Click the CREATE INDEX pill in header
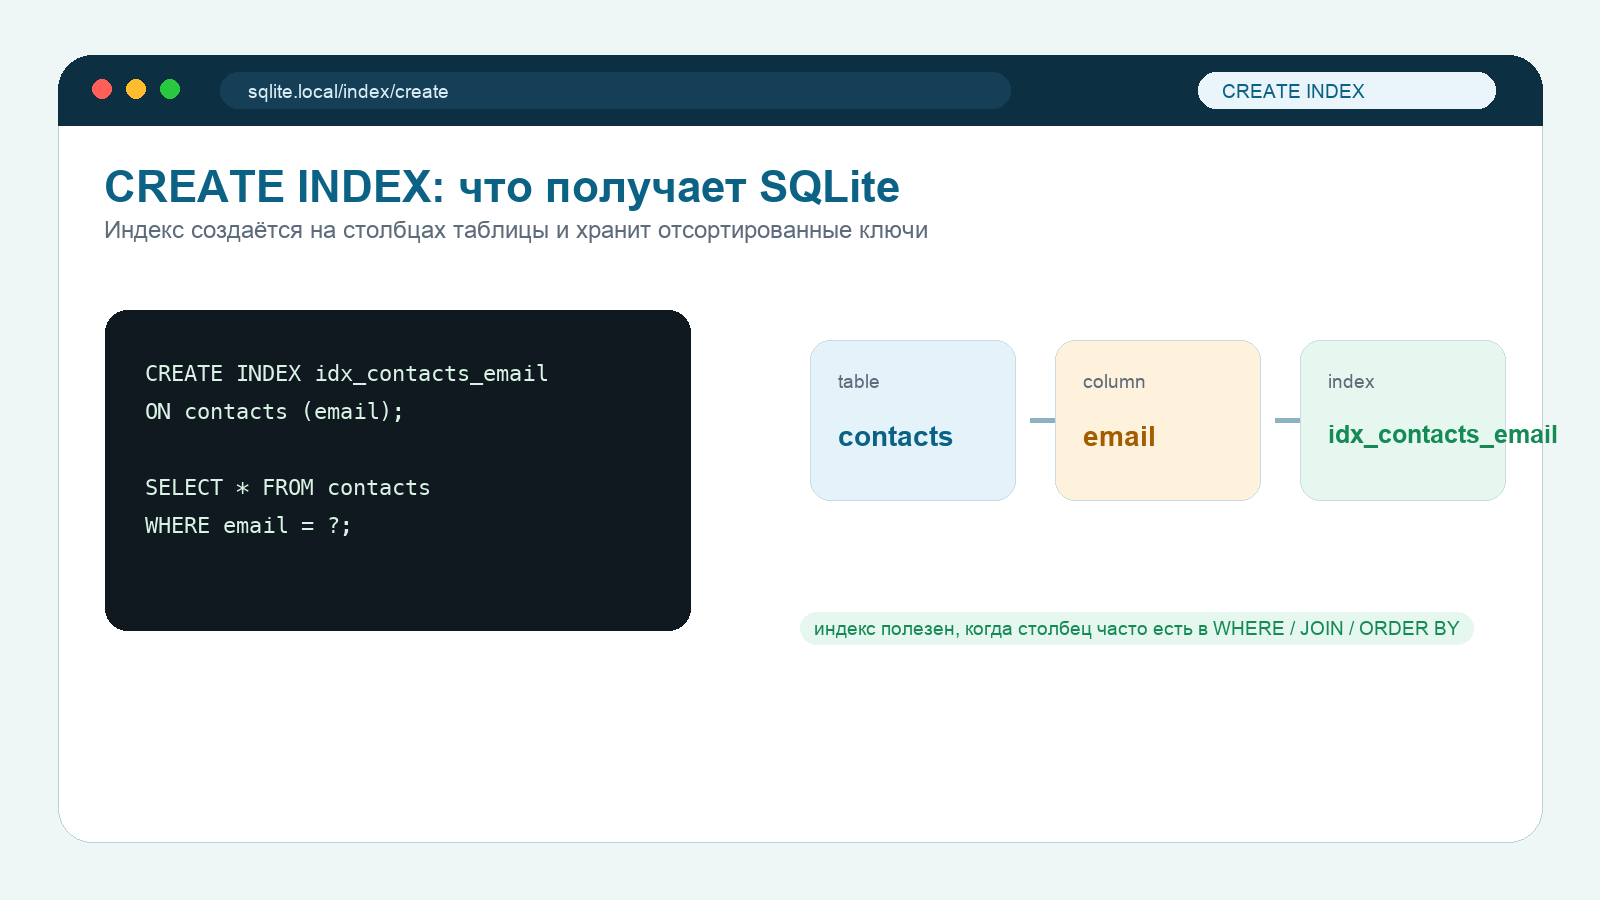The width and height of the screenshot is (1600, 900). coord(1347,90)
